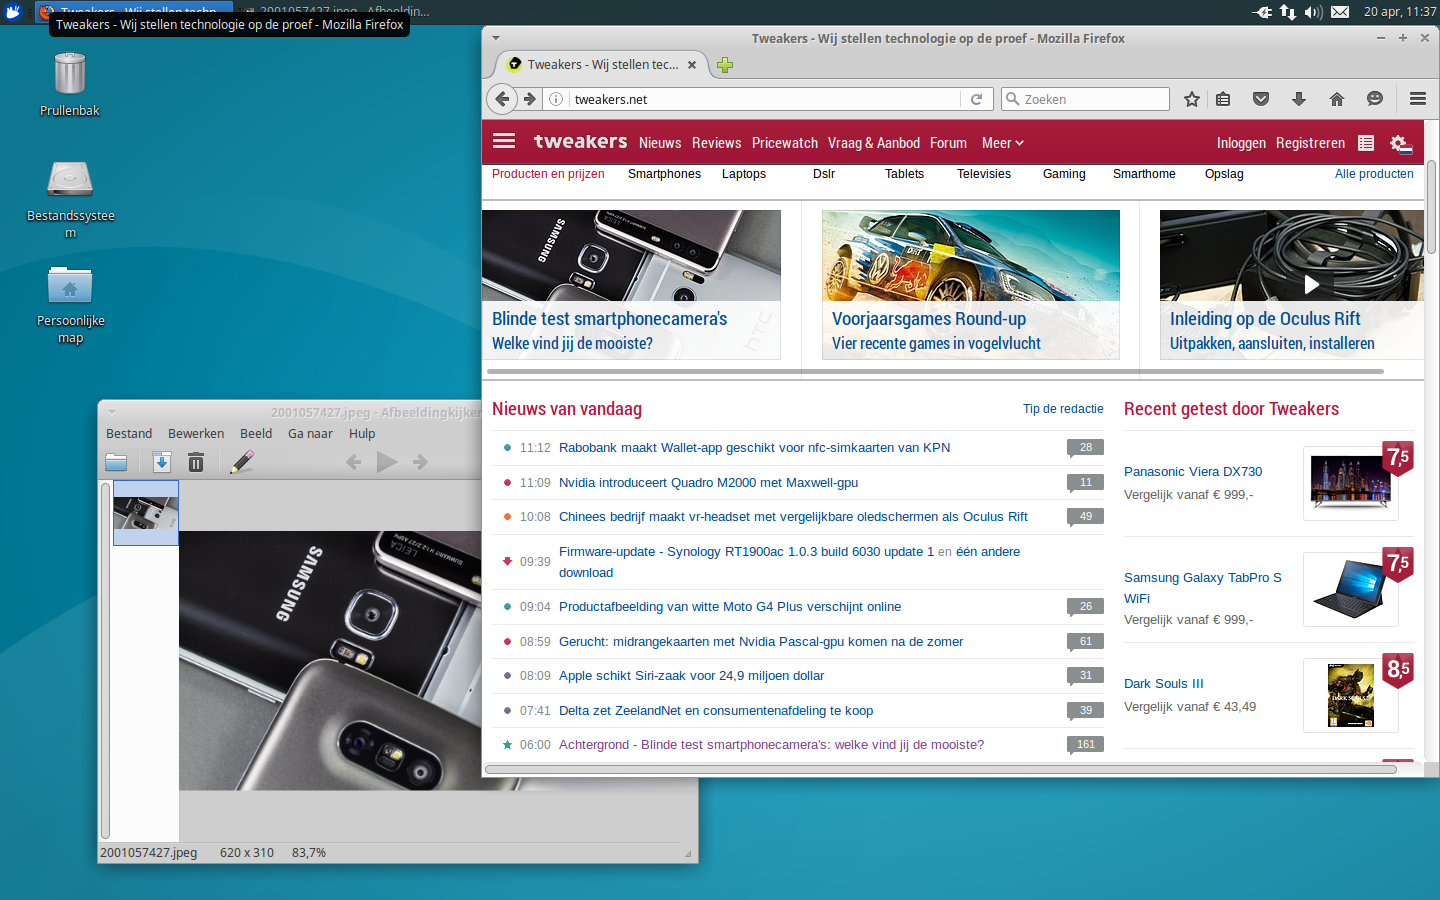Open the Tip de redactie link
This screenshot has height=900, width=1440.
tap(1063, 409)
